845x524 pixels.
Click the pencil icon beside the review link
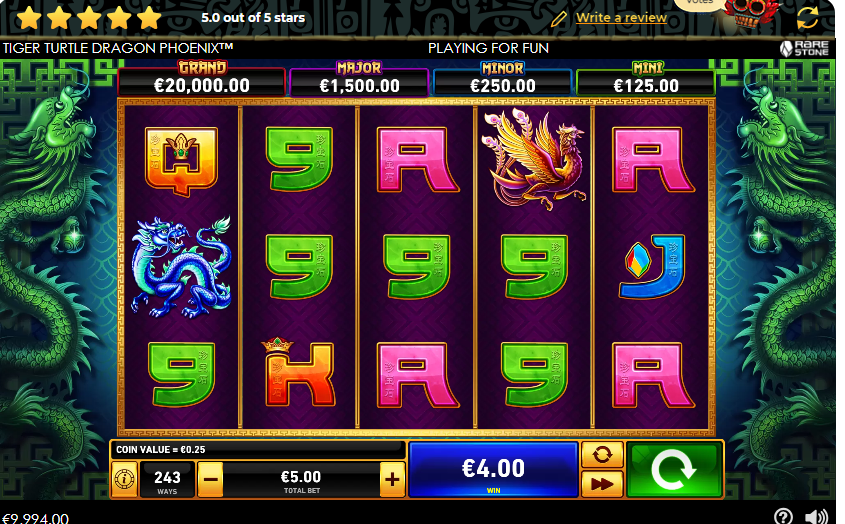pyautogui.click(x=559, y=19)
